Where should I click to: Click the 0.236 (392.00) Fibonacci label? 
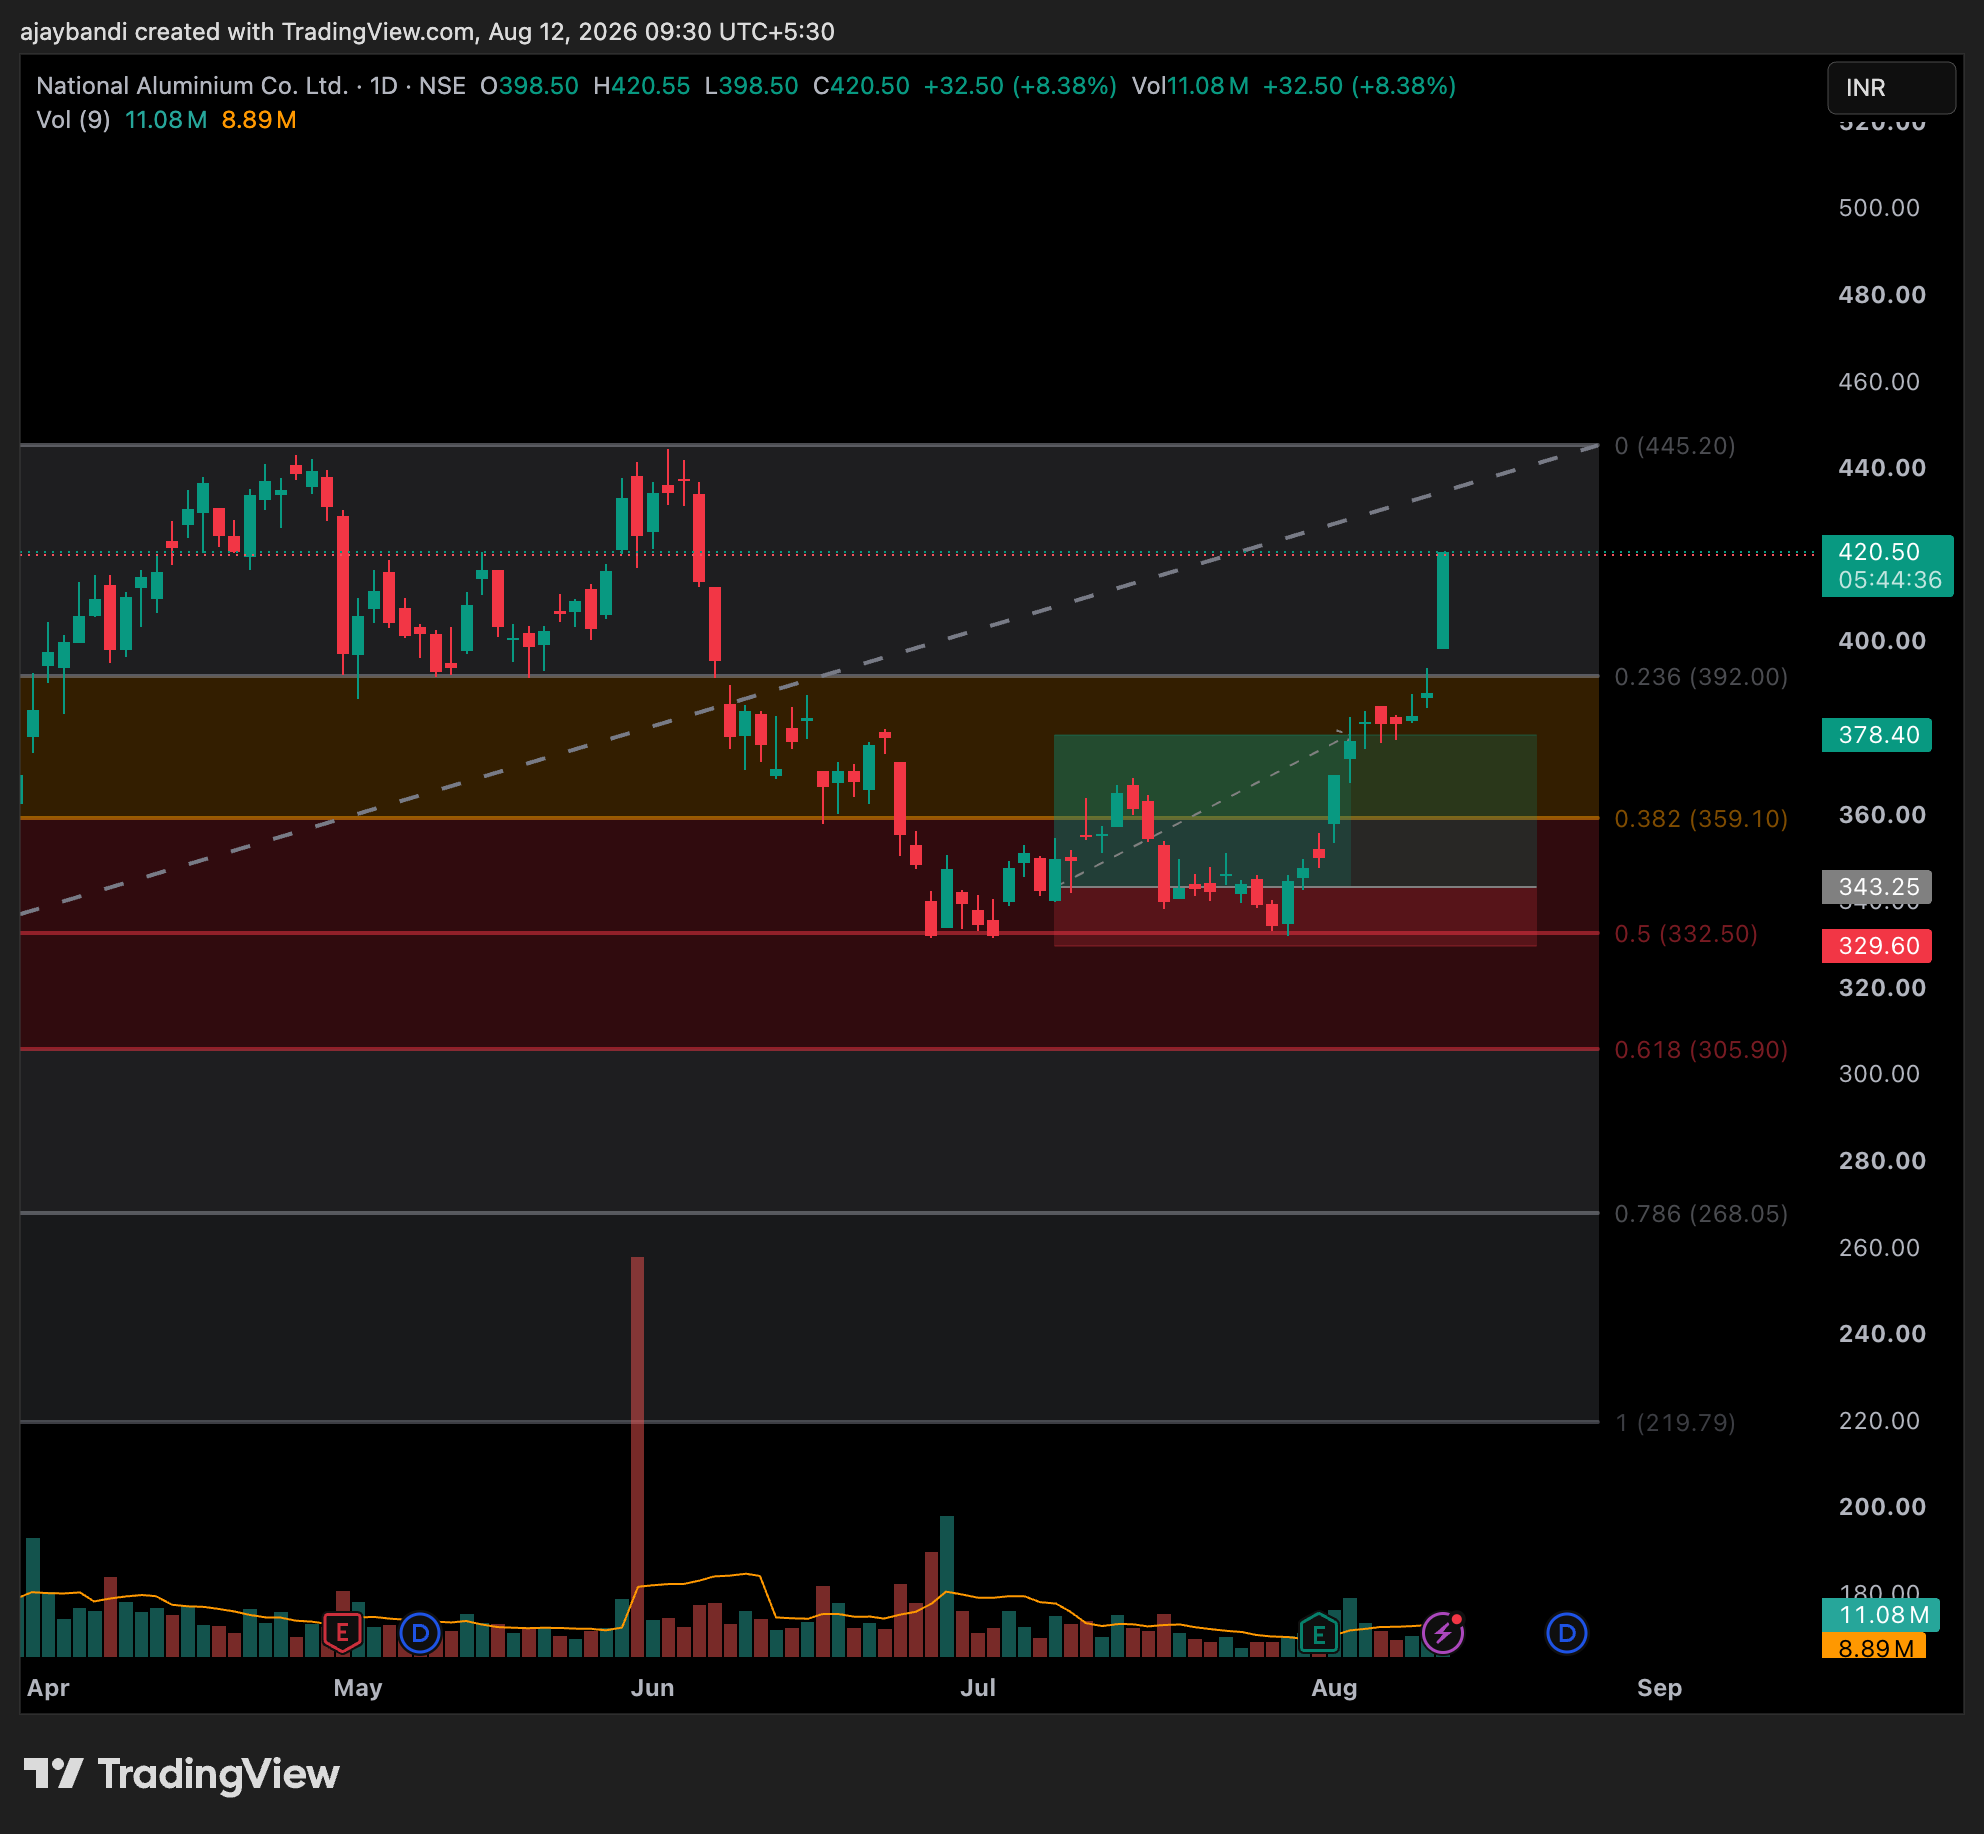pyautogui.click(x=1701, y=677)
